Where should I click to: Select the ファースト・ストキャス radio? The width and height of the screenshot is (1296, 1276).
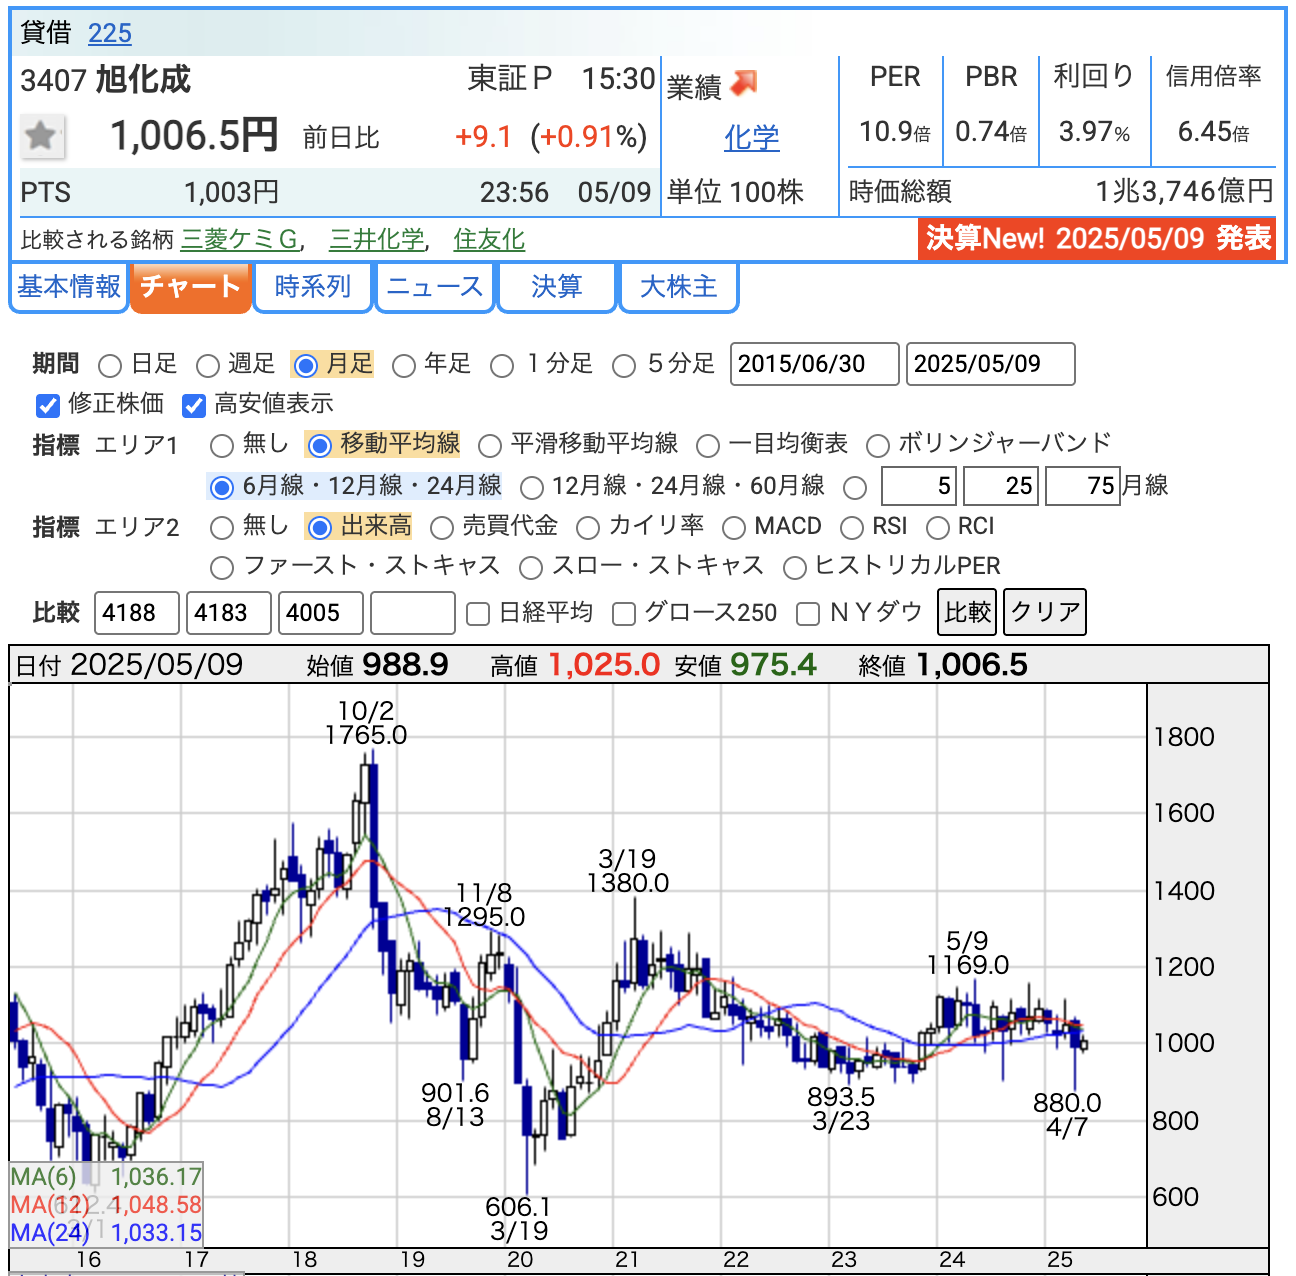click(x=222, y=568)
